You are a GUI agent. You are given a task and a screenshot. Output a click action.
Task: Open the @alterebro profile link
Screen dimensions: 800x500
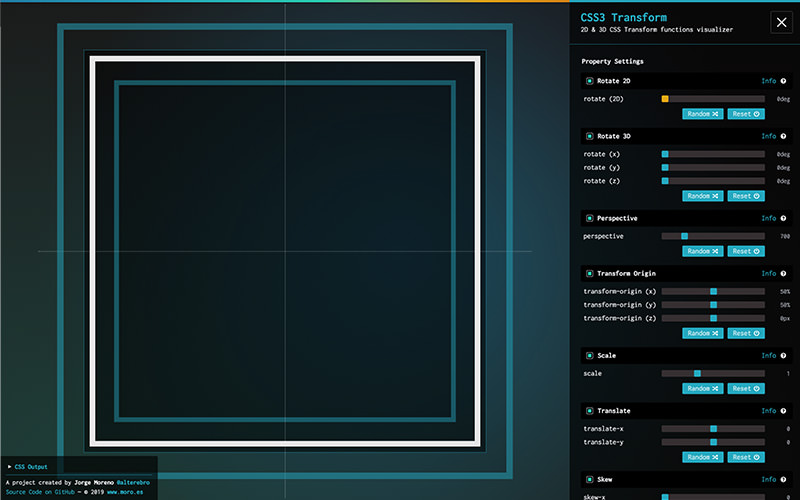(133, 482)
